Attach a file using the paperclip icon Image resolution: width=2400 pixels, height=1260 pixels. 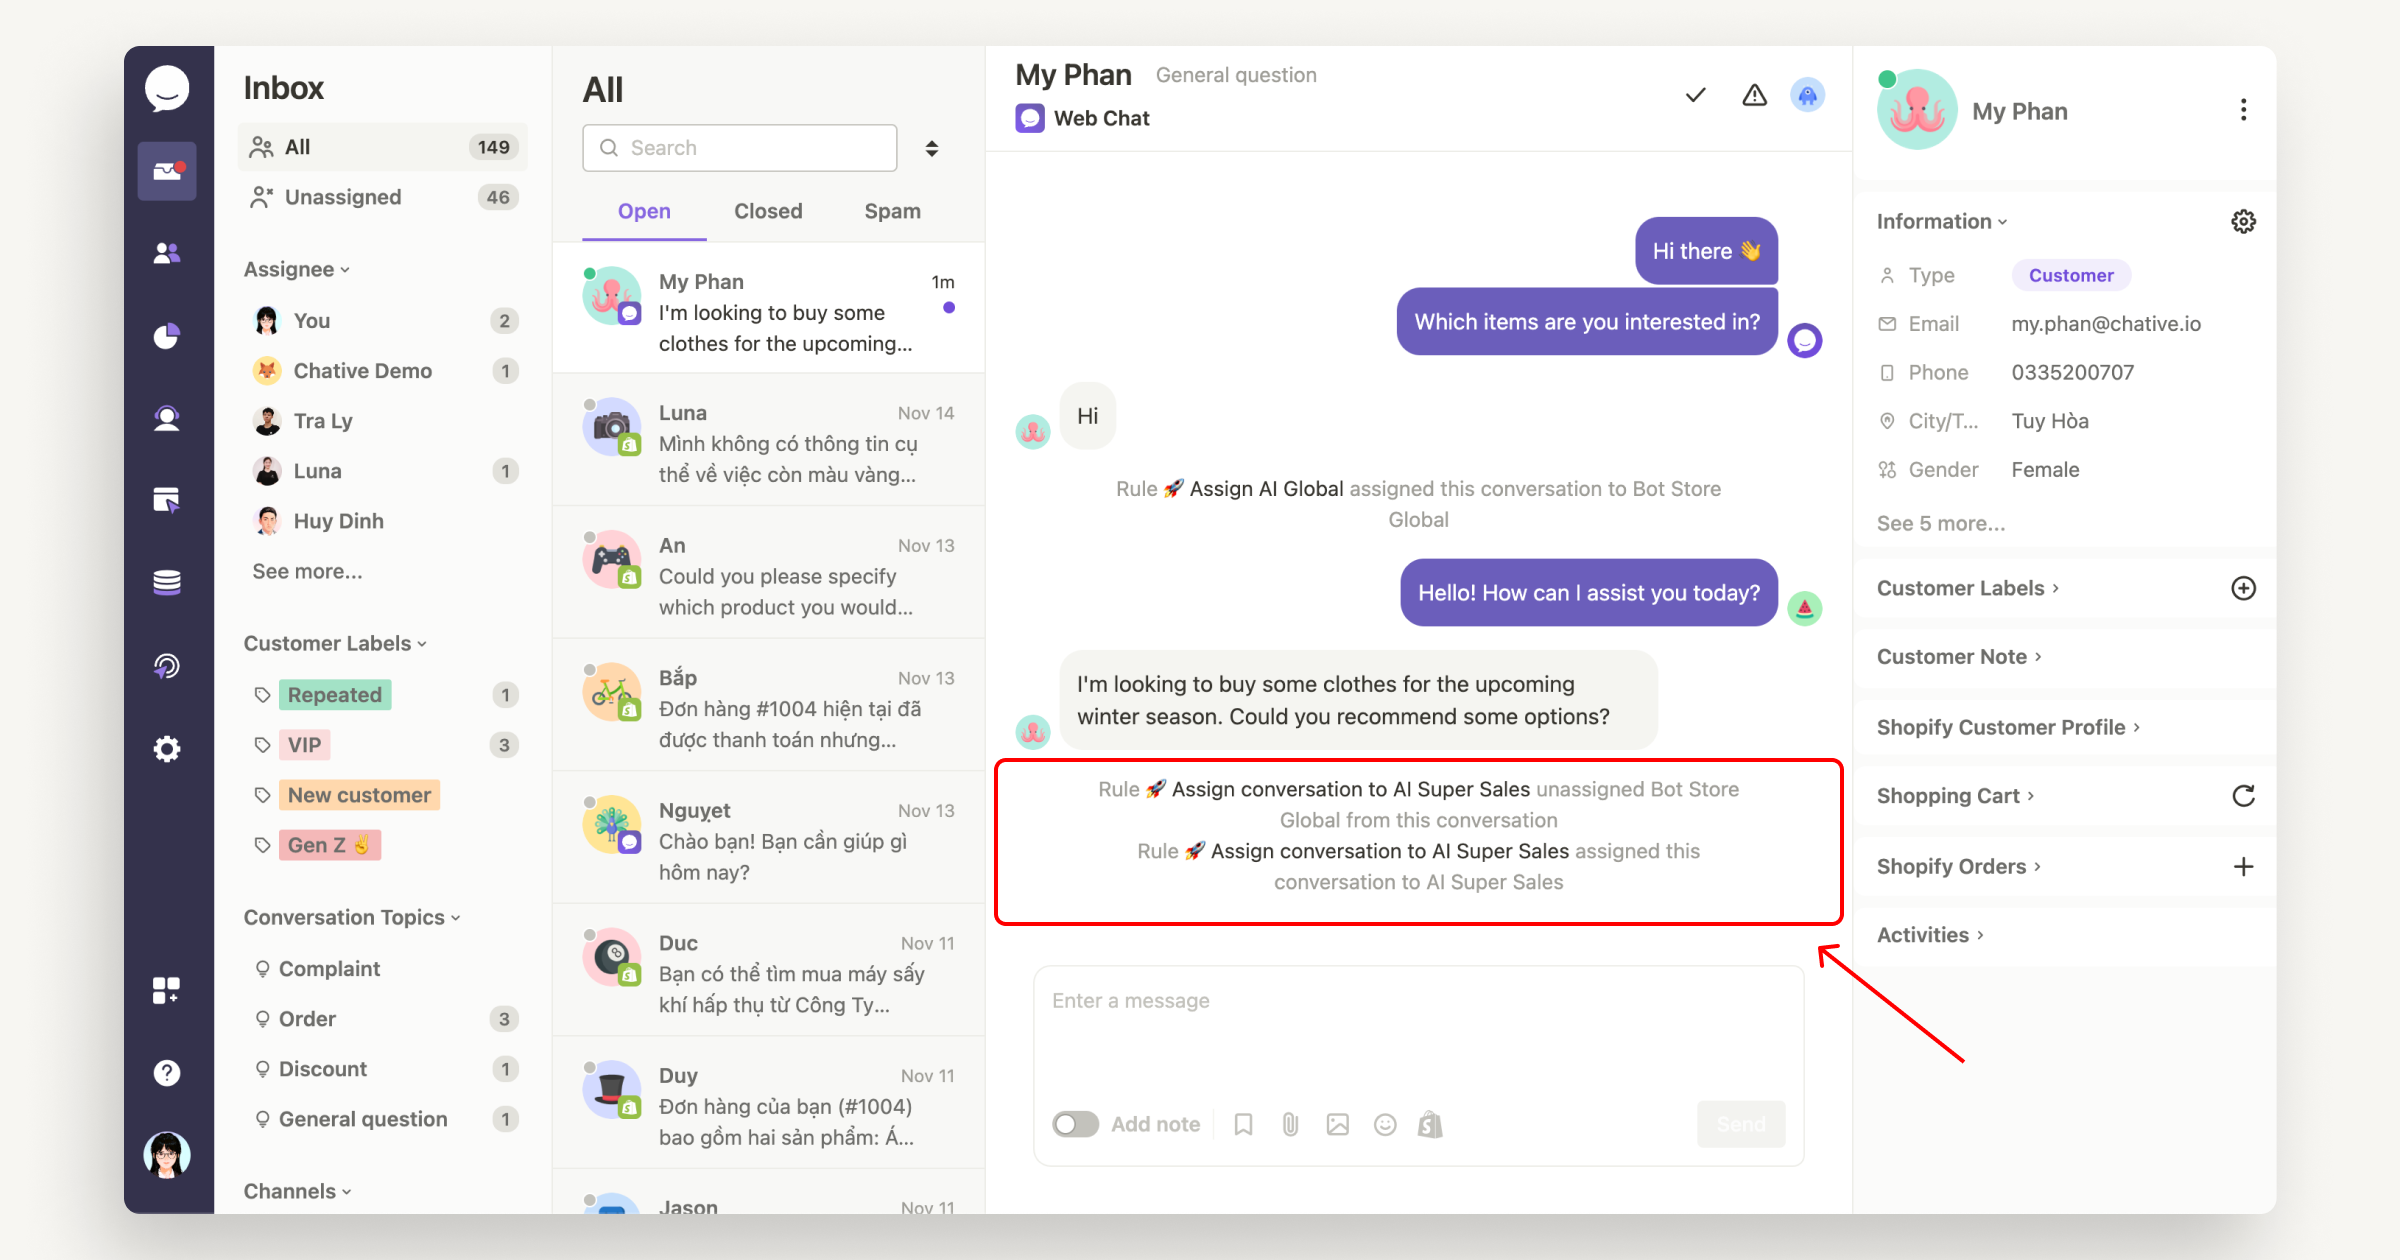[x=1289, y=1124]
